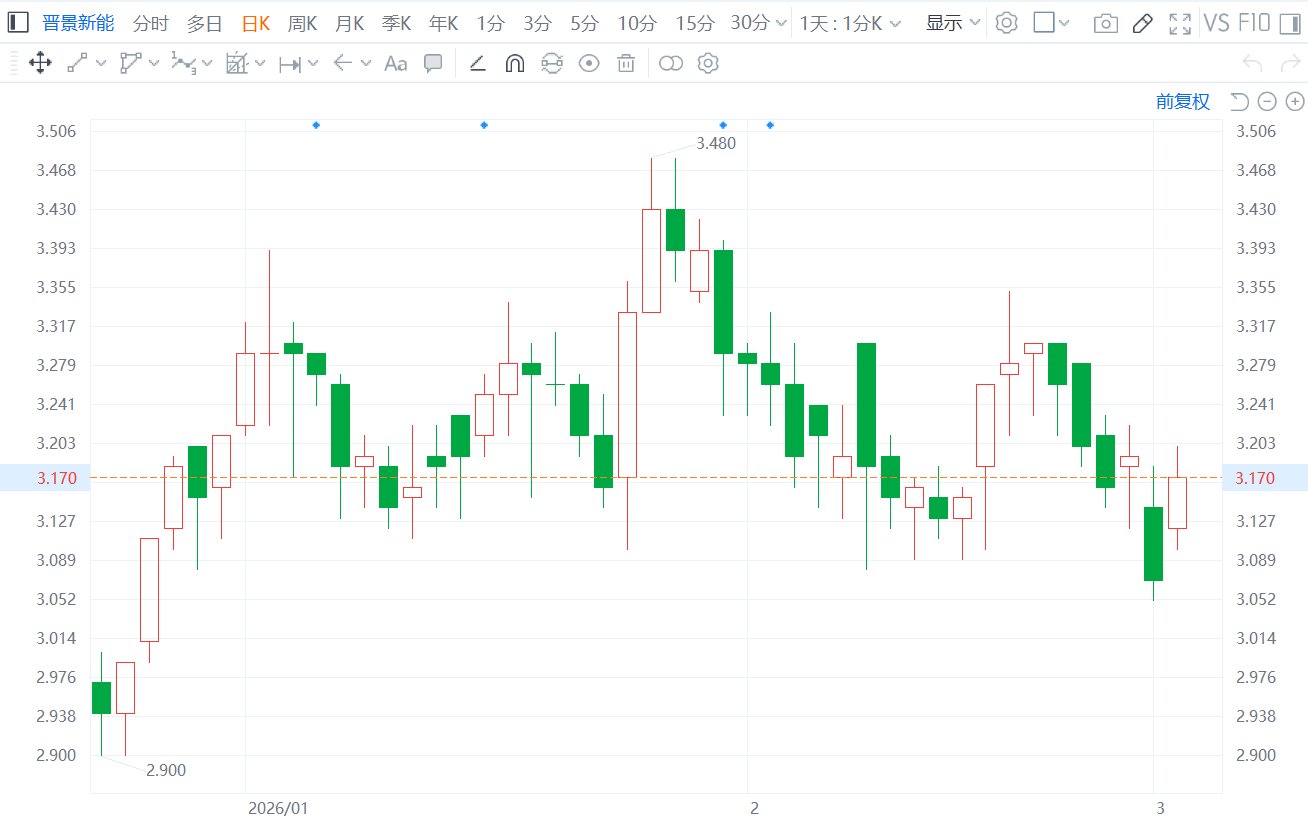Select the move/pan crosshair tool
The width and height of the screenshot is (1308, 828).
click(40, 64)
